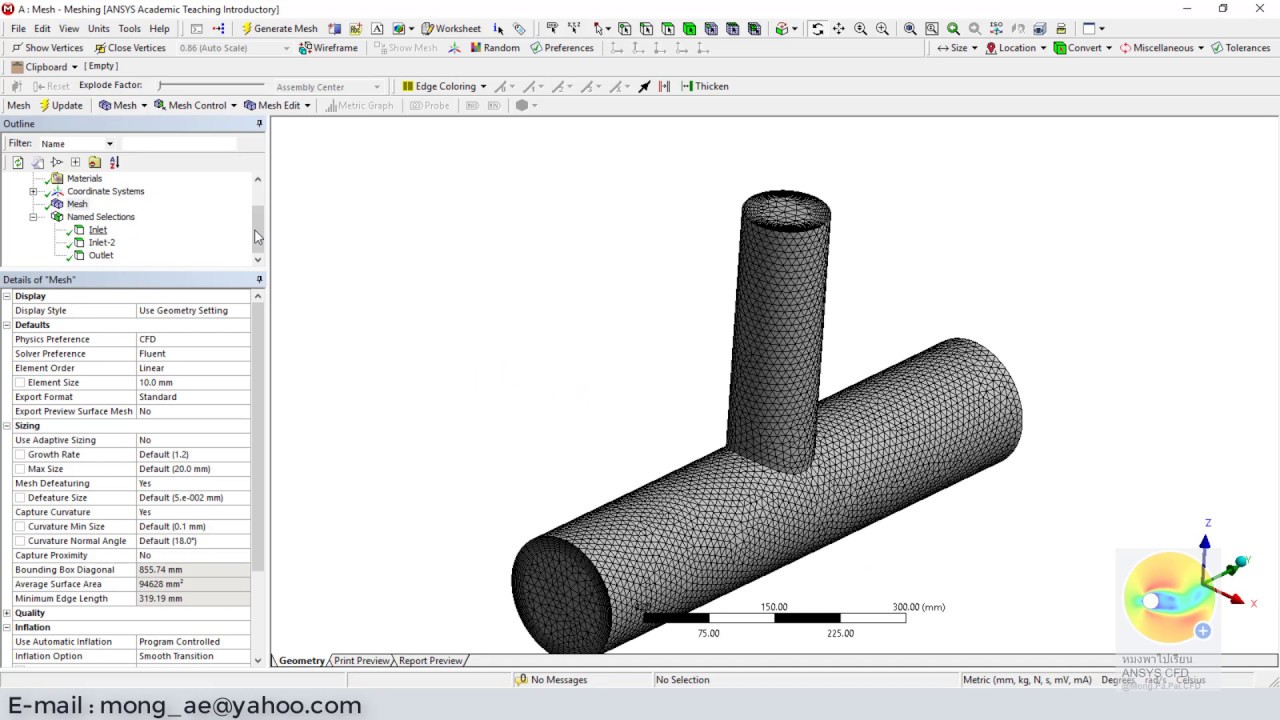Click the Generate Mesh button
Viewport: 1280px width, 720px height.
[279, 28]
